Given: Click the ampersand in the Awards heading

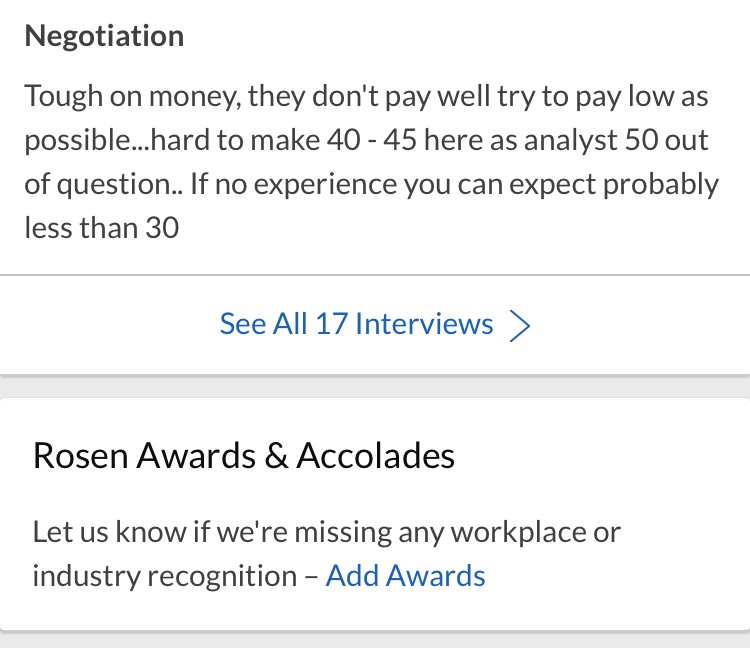Looking at the screenshot, I should 273,456.
